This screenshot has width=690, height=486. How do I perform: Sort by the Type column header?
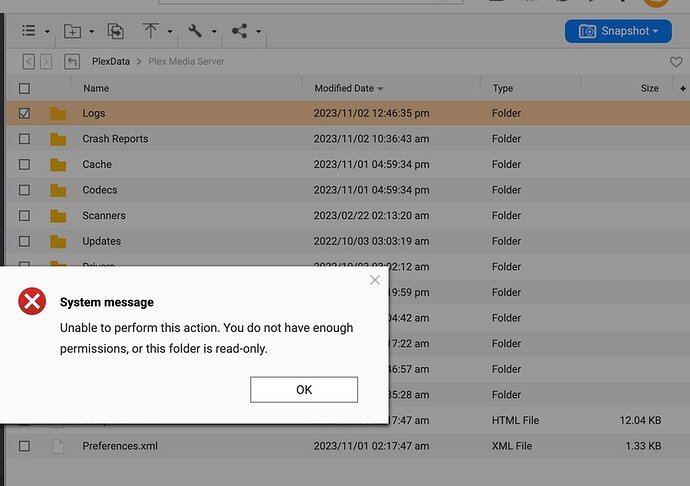503,88
